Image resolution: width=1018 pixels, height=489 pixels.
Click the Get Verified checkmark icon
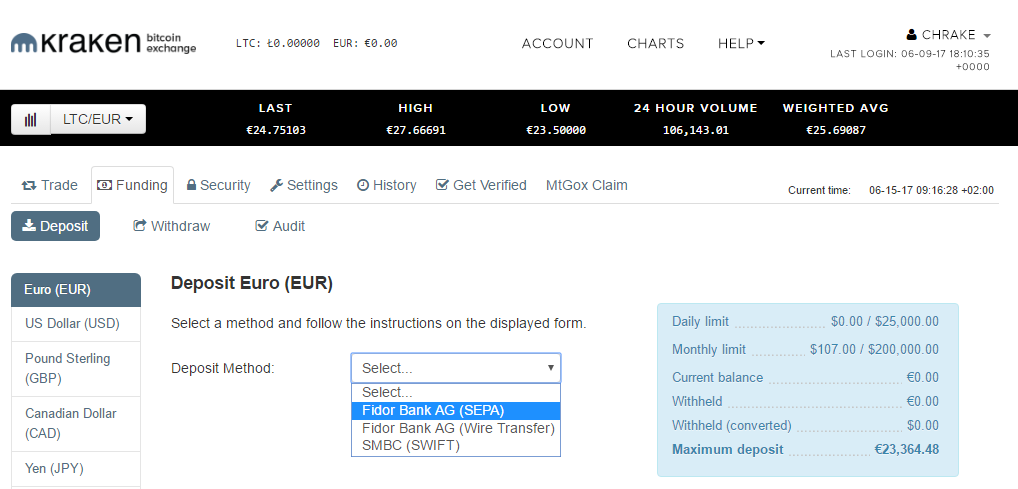(442, 185)
